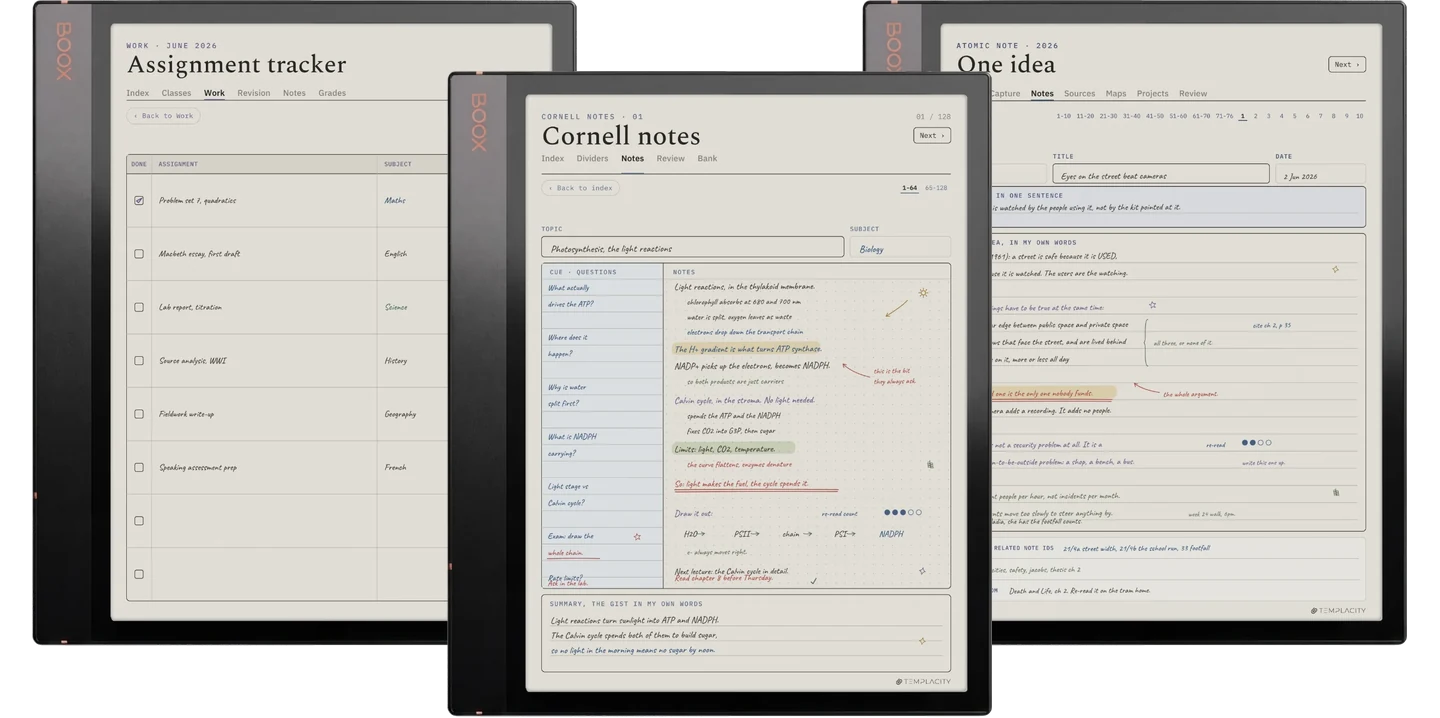Tap Title field 'Eyes on the street beat cameras'

[x=1161, y=174]
